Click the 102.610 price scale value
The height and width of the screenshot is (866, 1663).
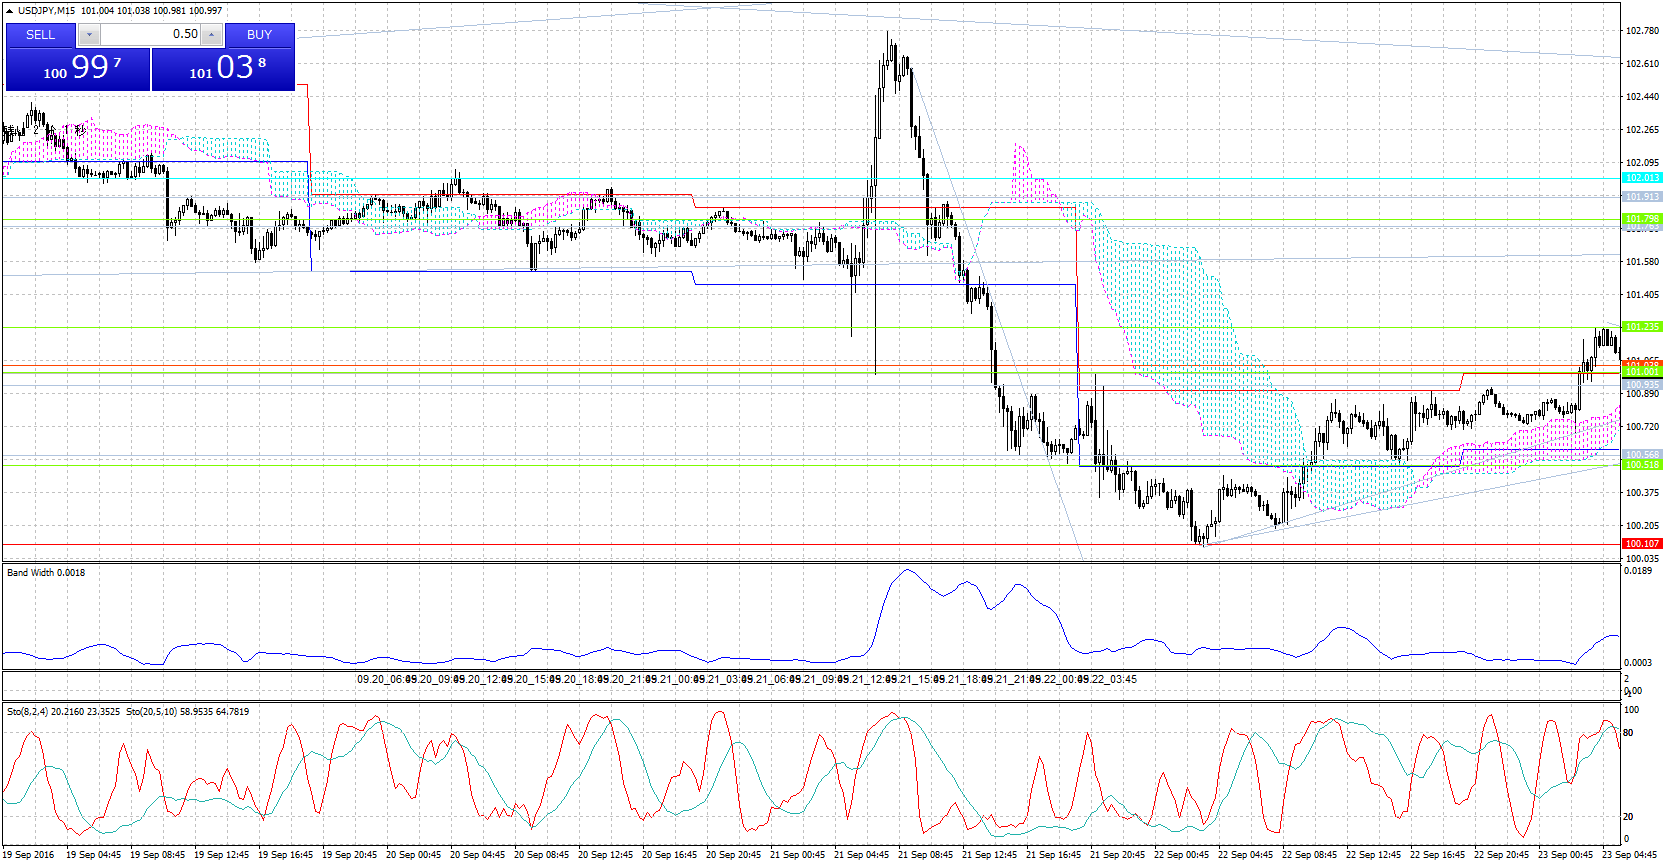tap(1642, 64)
